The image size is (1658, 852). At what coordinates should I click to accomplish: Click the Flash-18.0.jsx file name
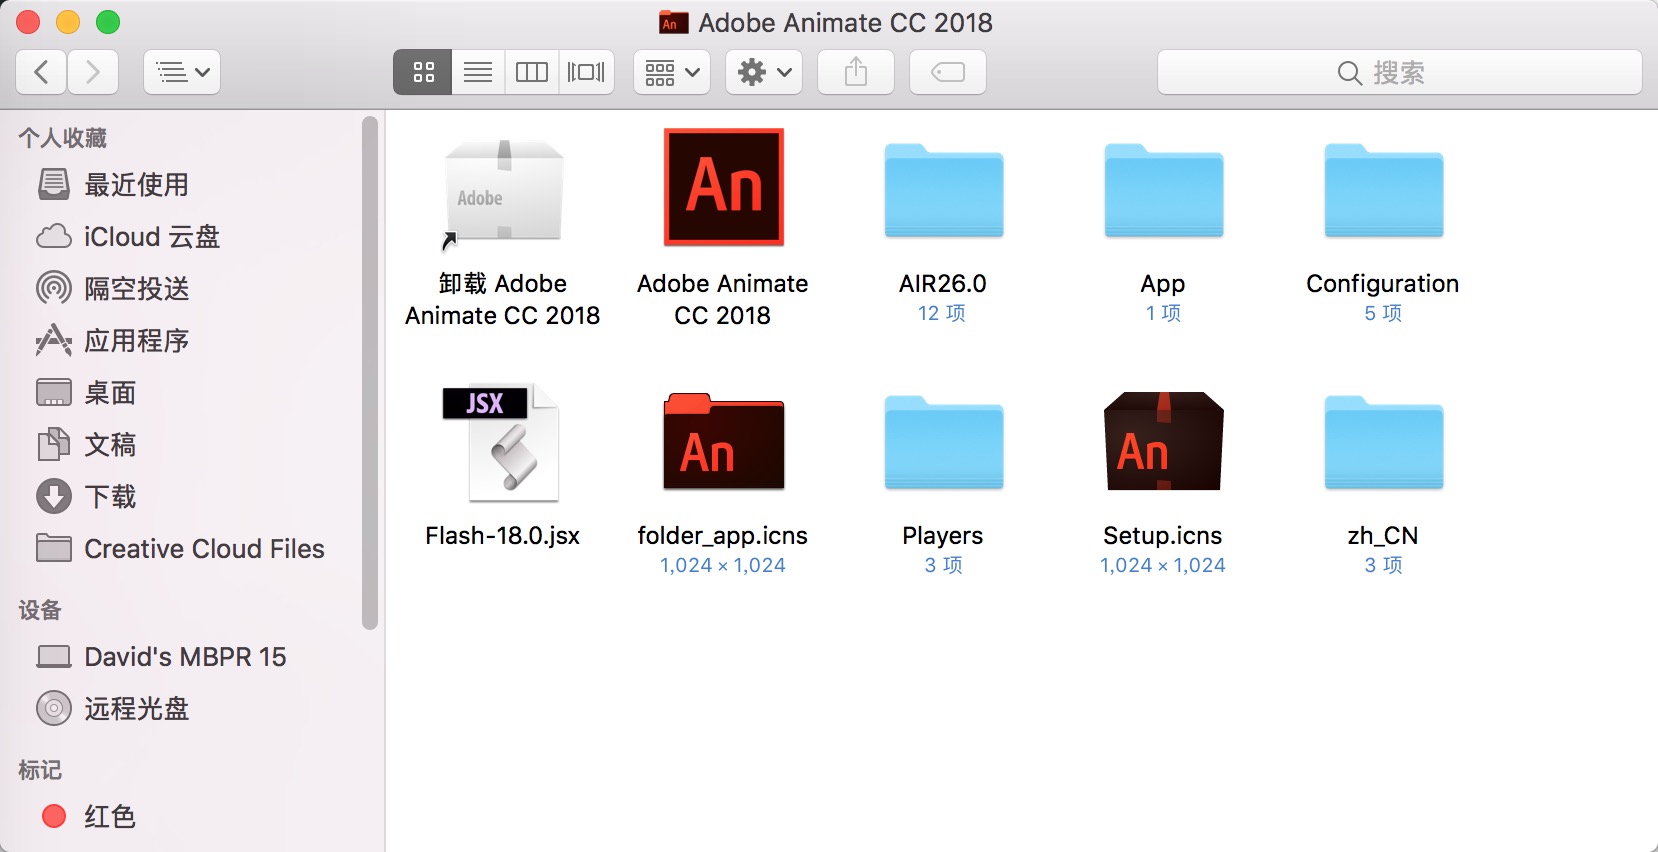coord(503,535)
